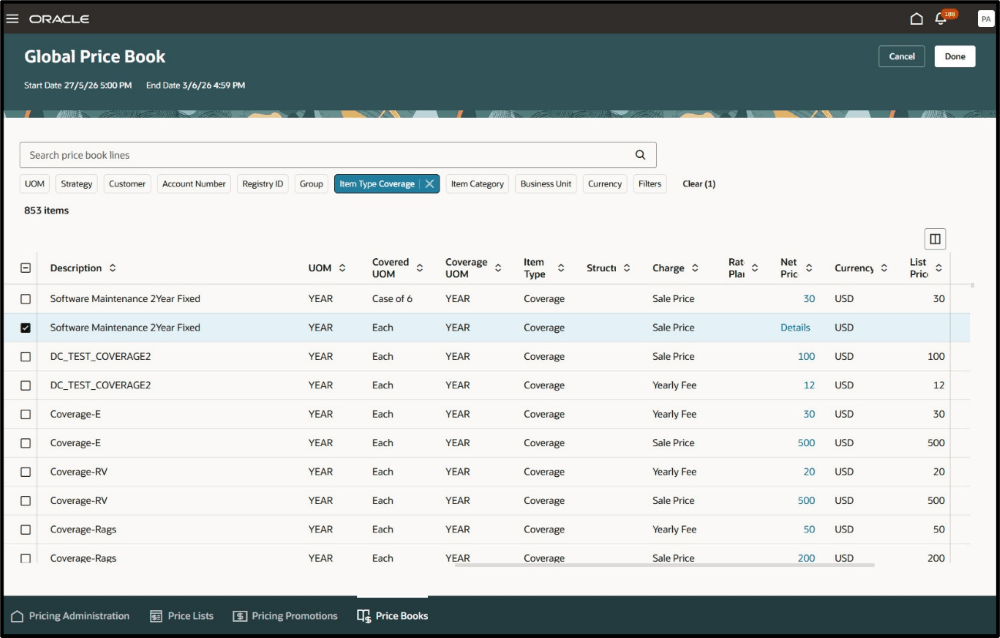Go to home via house icon
Screen dimensions: 1000x638
(x=916, y=19)
